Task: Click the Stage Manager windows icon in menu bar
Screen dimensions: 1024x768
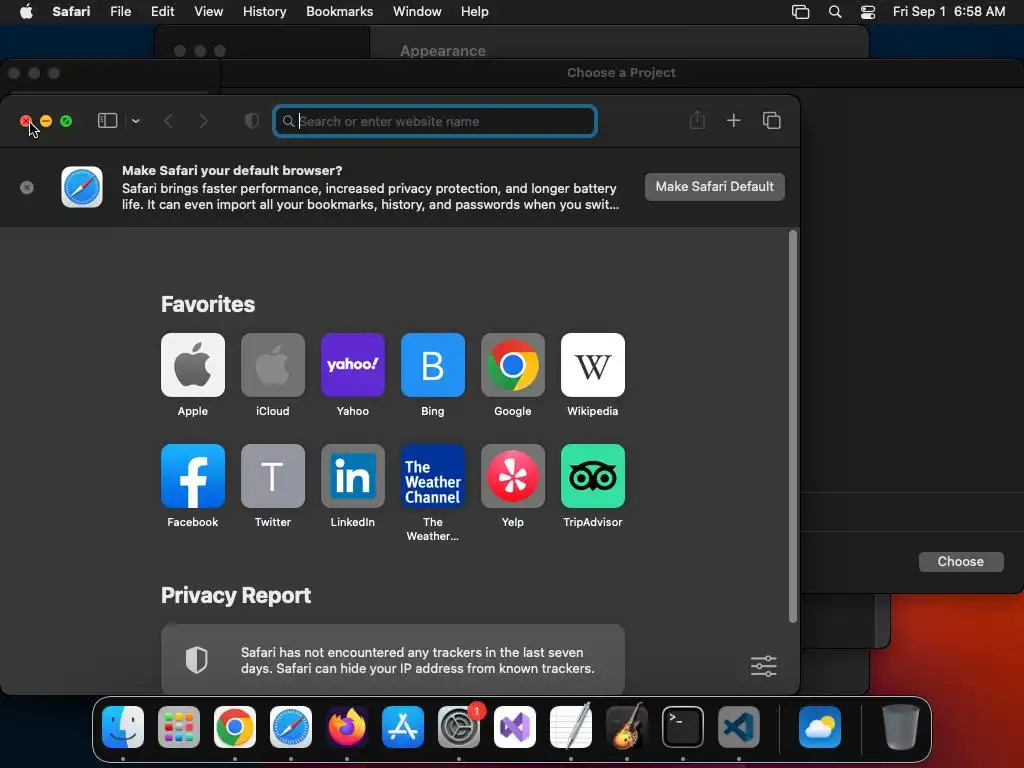Action: (801, 12)
